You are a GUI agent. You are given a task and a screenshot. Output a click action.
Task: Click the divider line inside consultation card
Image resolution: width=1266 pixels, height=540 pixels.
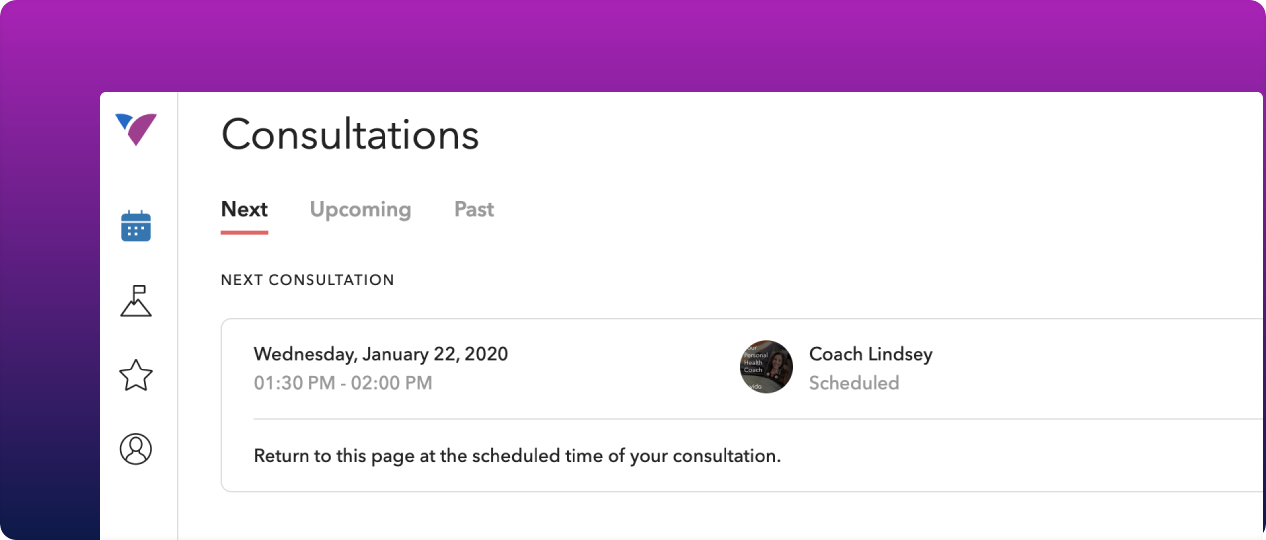pos(700,419)
